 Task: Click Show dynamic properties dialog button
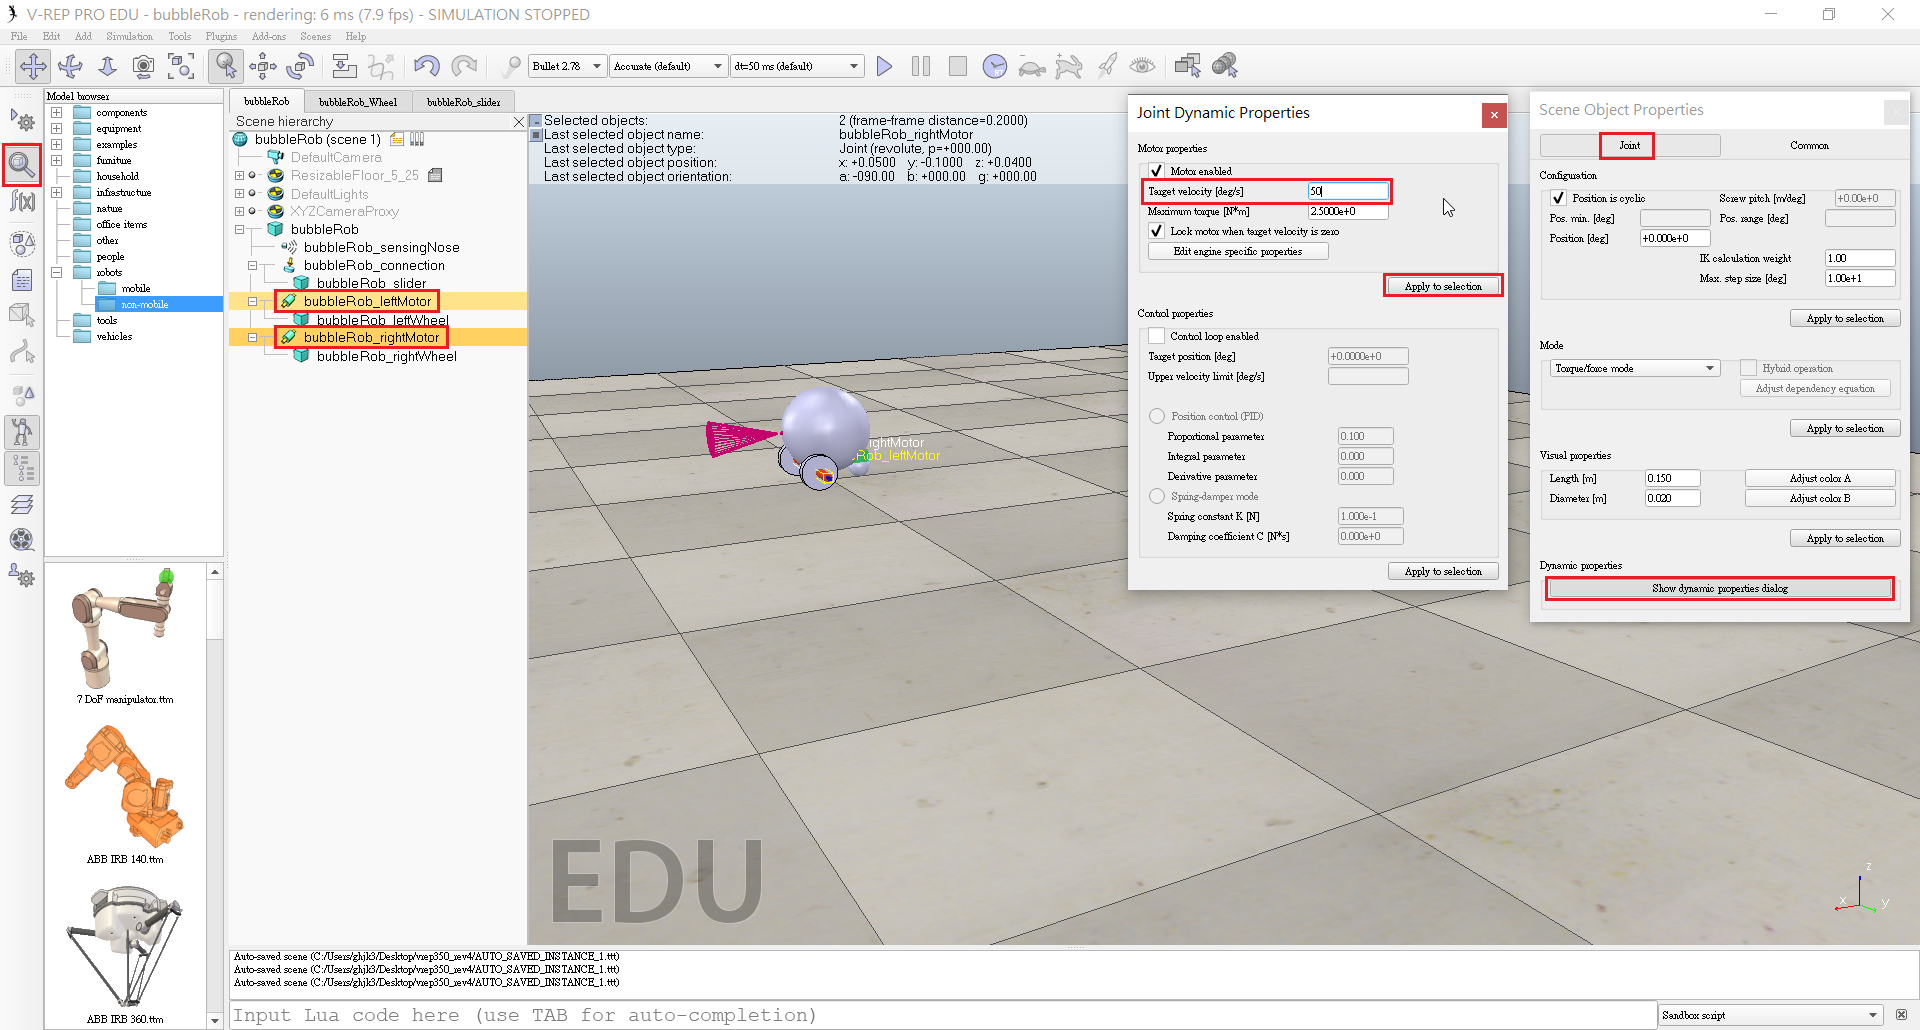1719,588
